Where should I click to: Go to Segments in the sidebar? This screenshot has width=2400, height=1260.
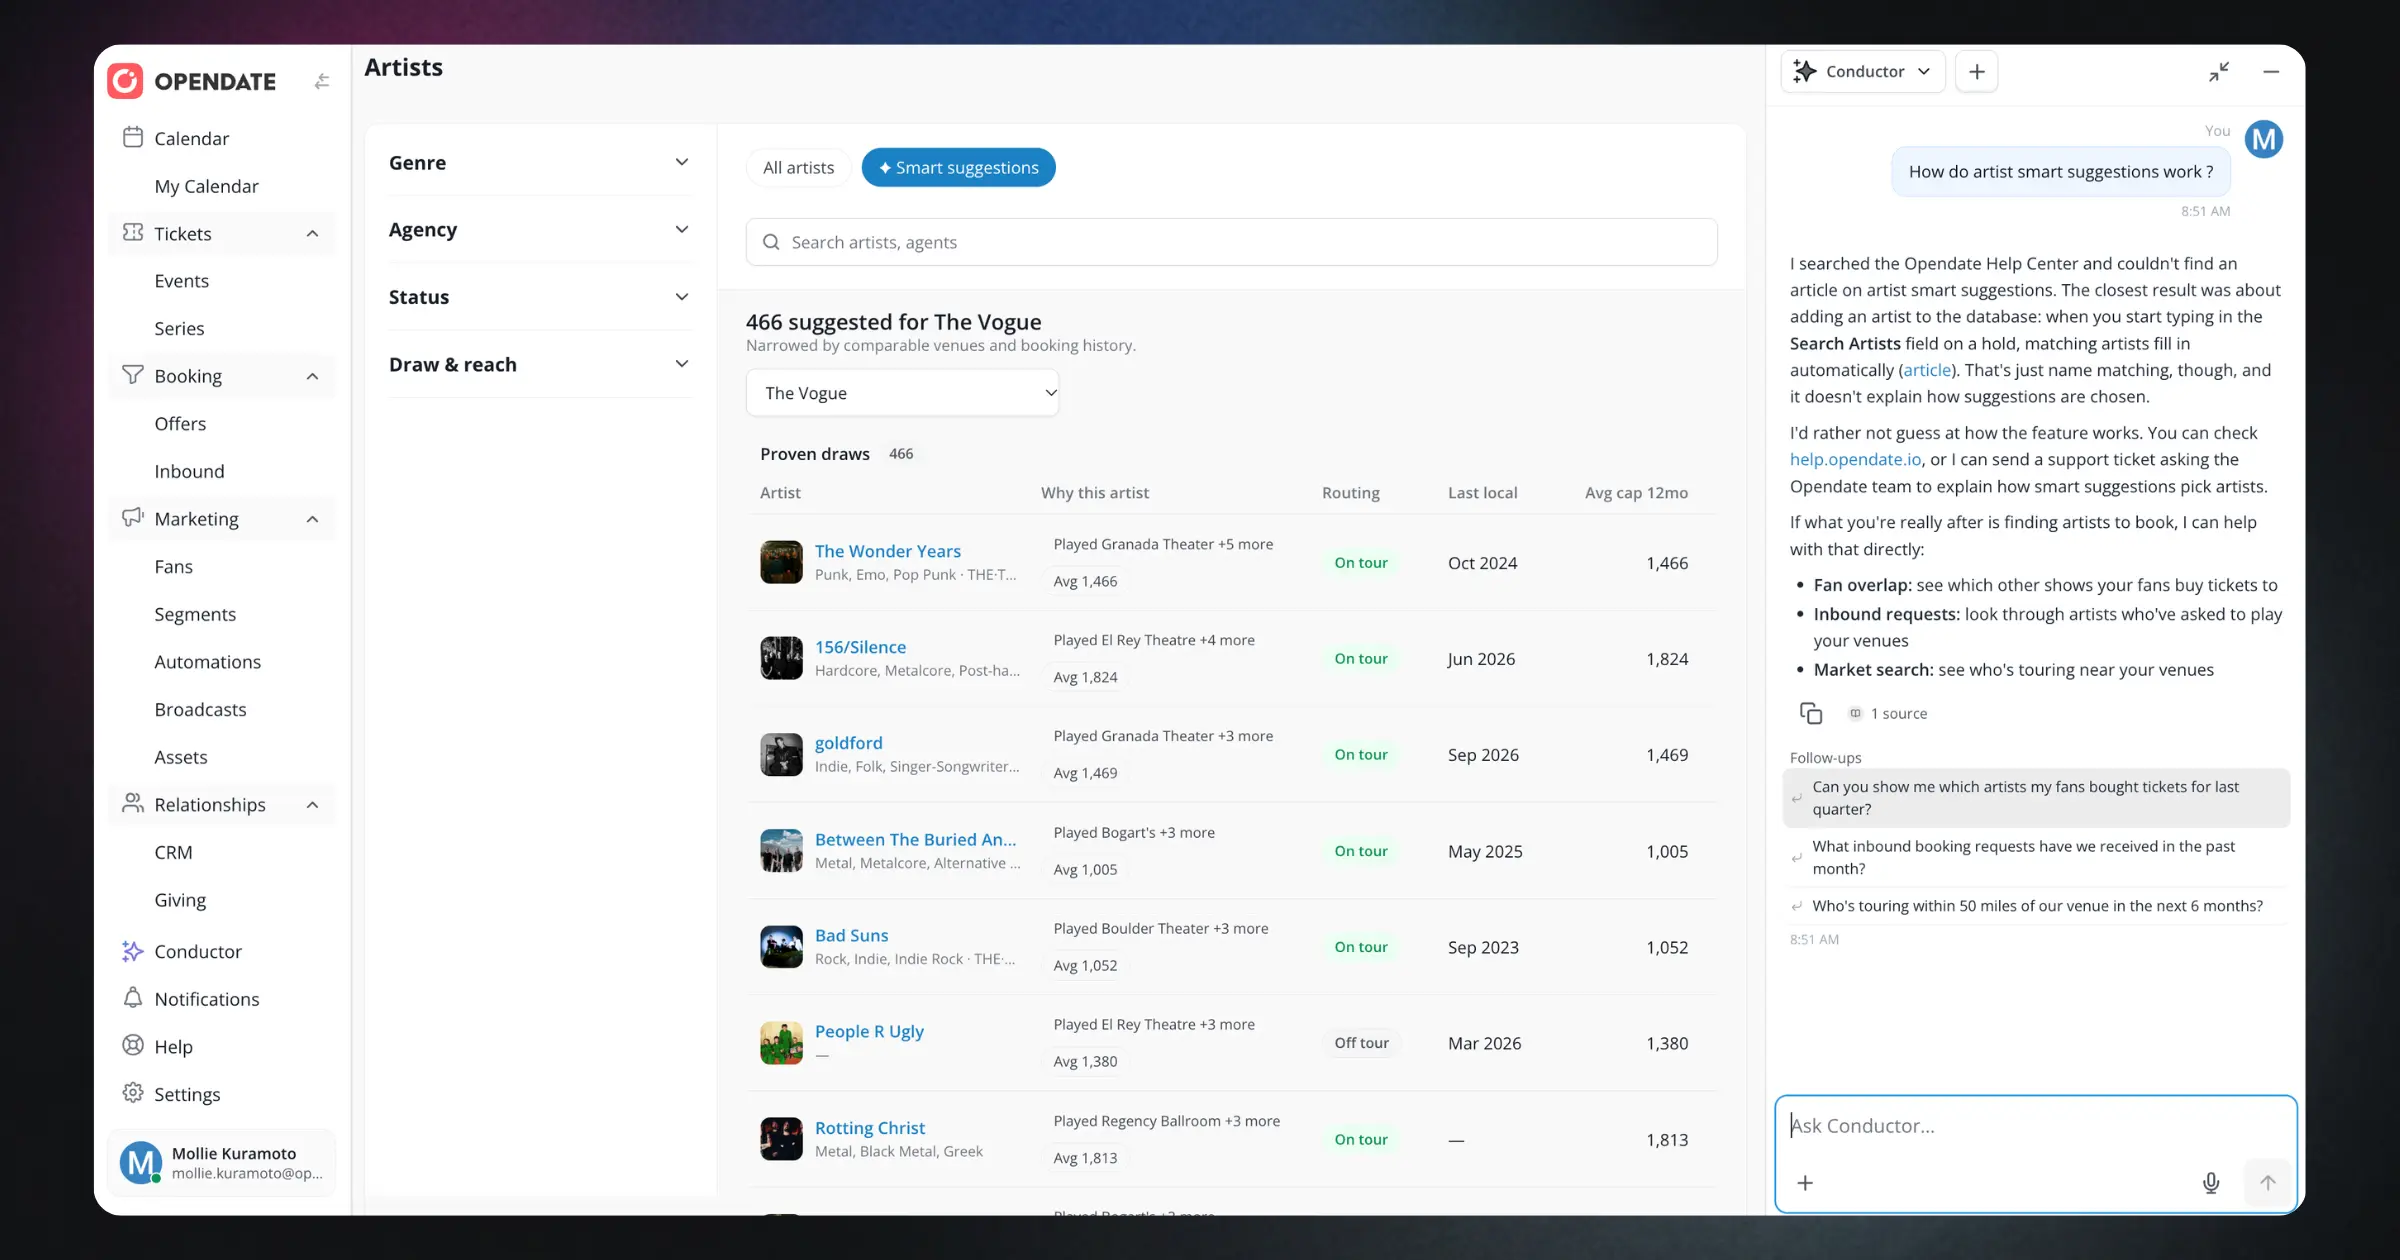[x=195, y=614]
